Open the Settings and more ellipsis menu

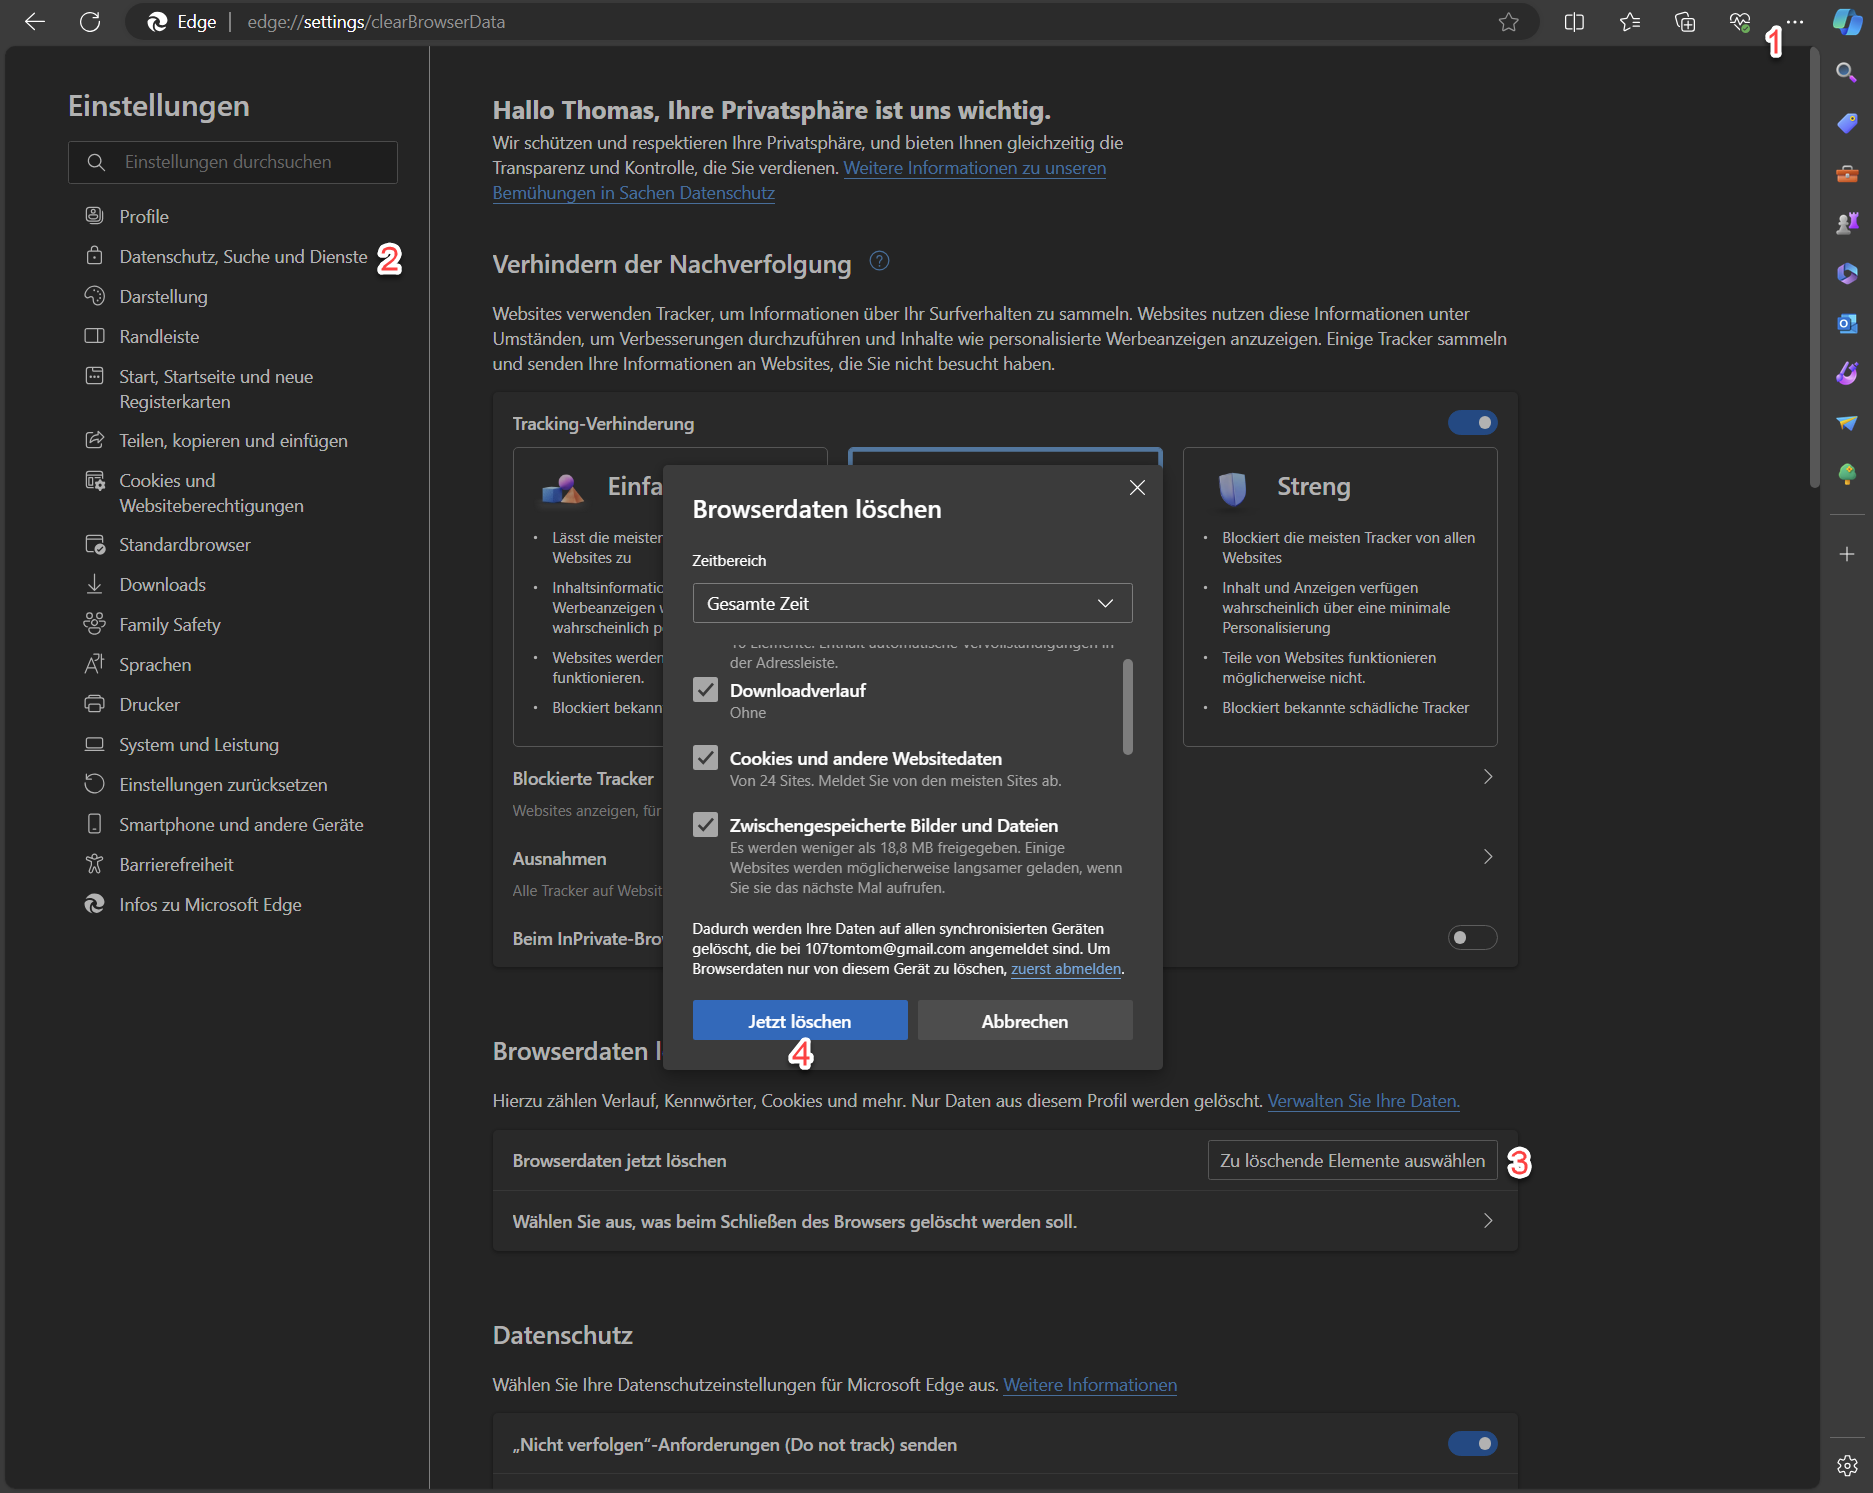click(x=1795, y=22)
